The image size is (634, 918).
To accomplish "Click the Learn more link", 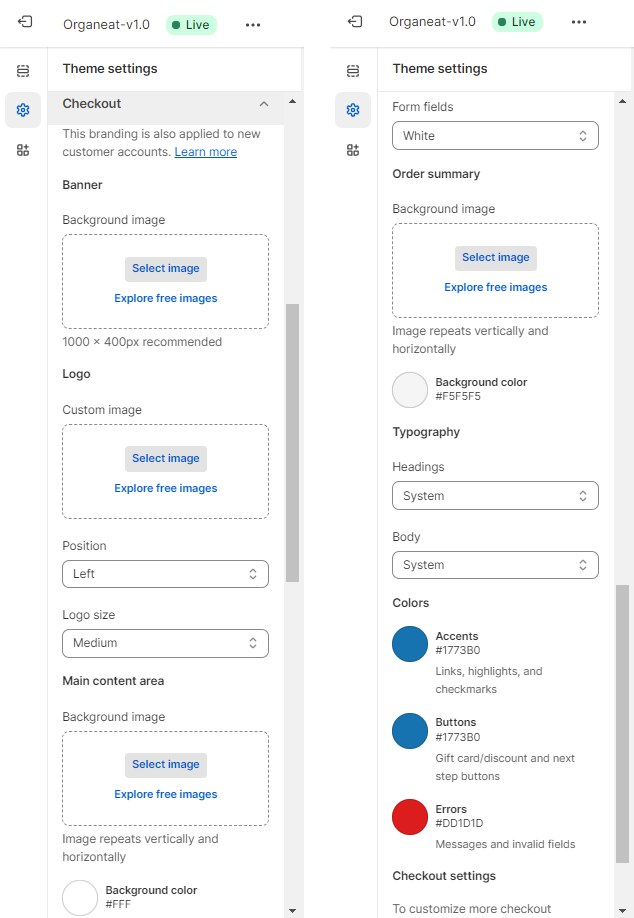I will (205, 152).
